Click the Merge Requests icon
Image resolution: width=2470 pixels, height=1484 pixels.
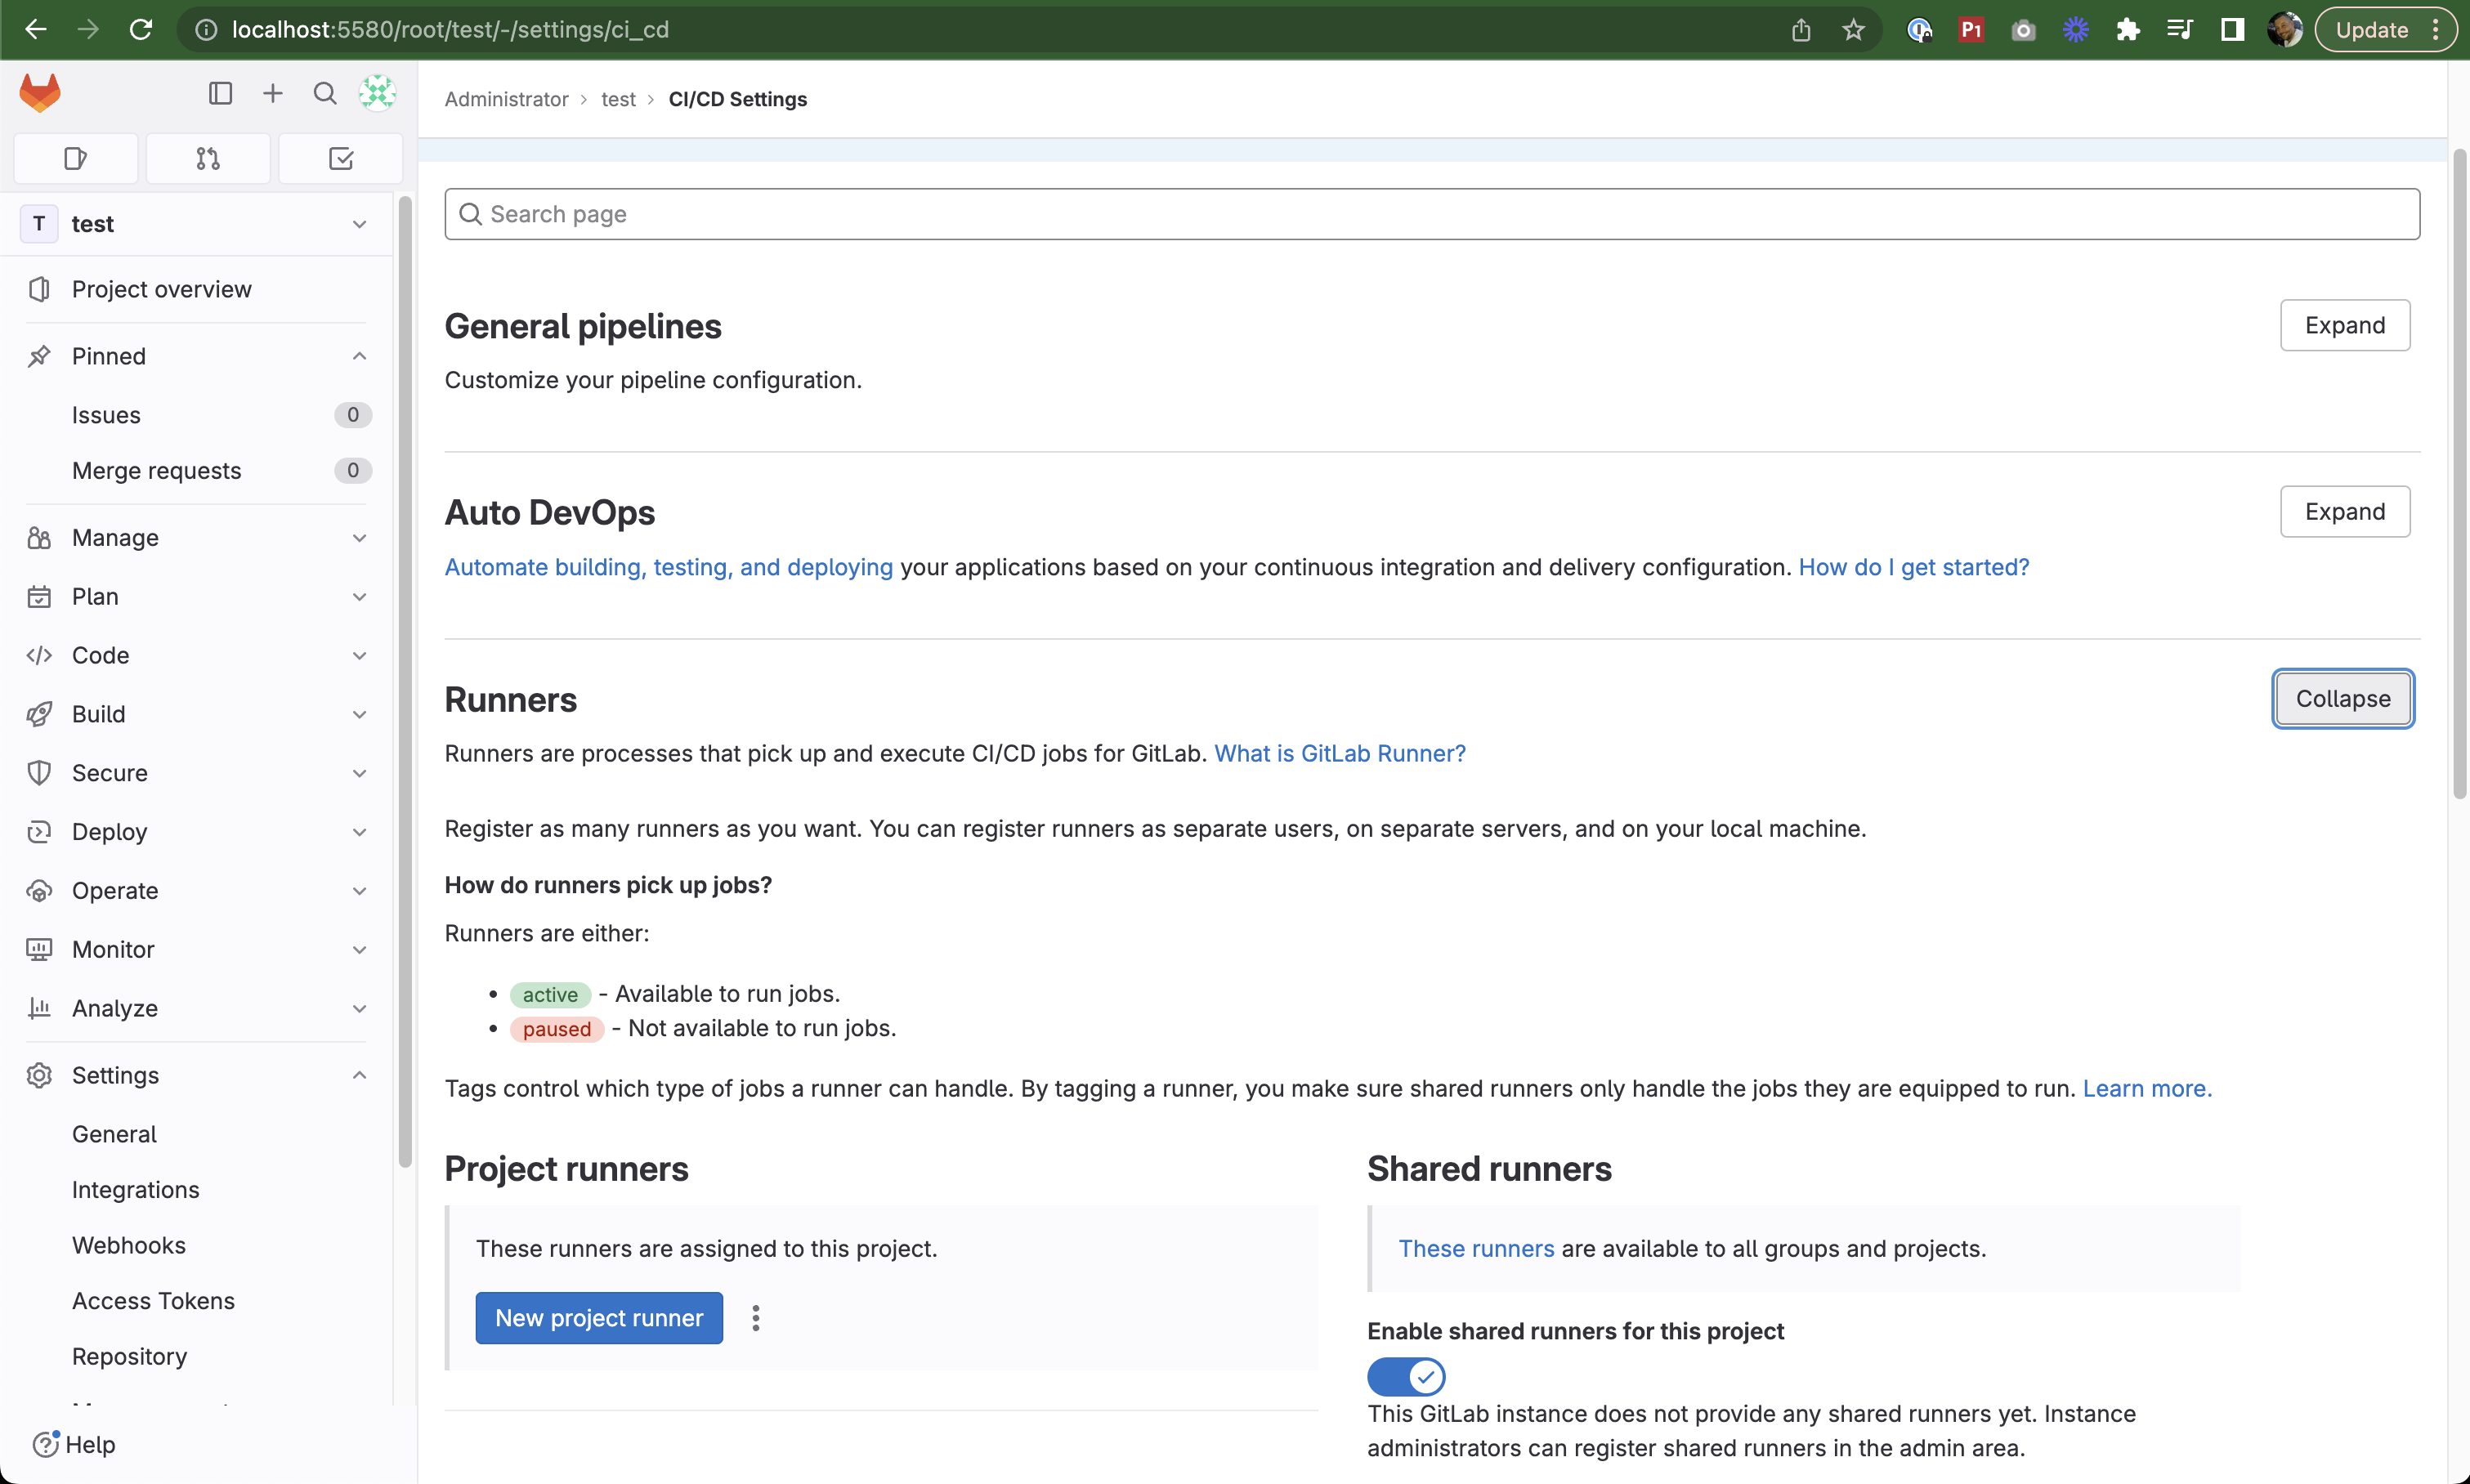[207, 159]
